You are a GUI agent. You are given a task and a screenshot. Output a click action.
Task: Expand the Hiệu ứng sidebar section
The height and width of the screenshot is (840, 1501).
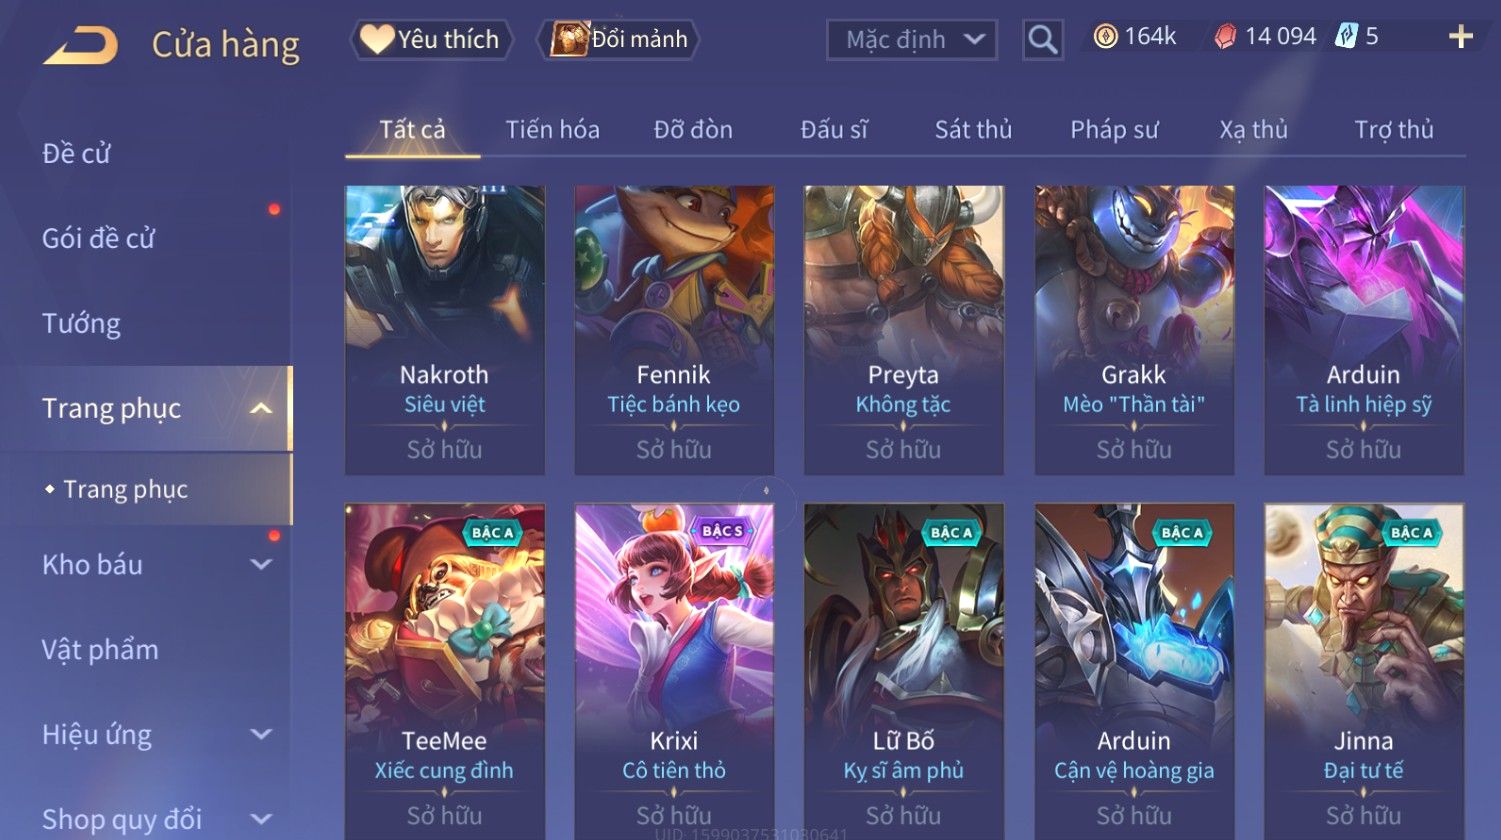coord(261,734)
